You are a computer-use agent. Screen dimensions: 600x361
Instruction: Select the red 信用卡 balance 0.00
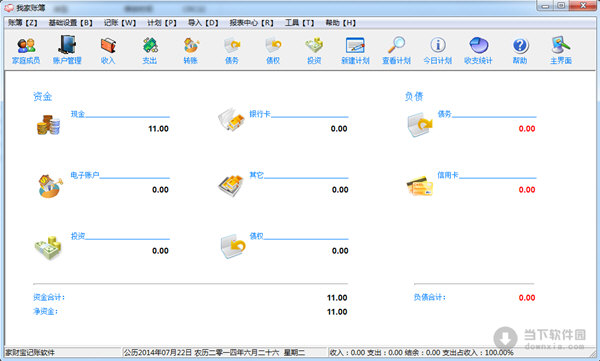coord(527,190)
